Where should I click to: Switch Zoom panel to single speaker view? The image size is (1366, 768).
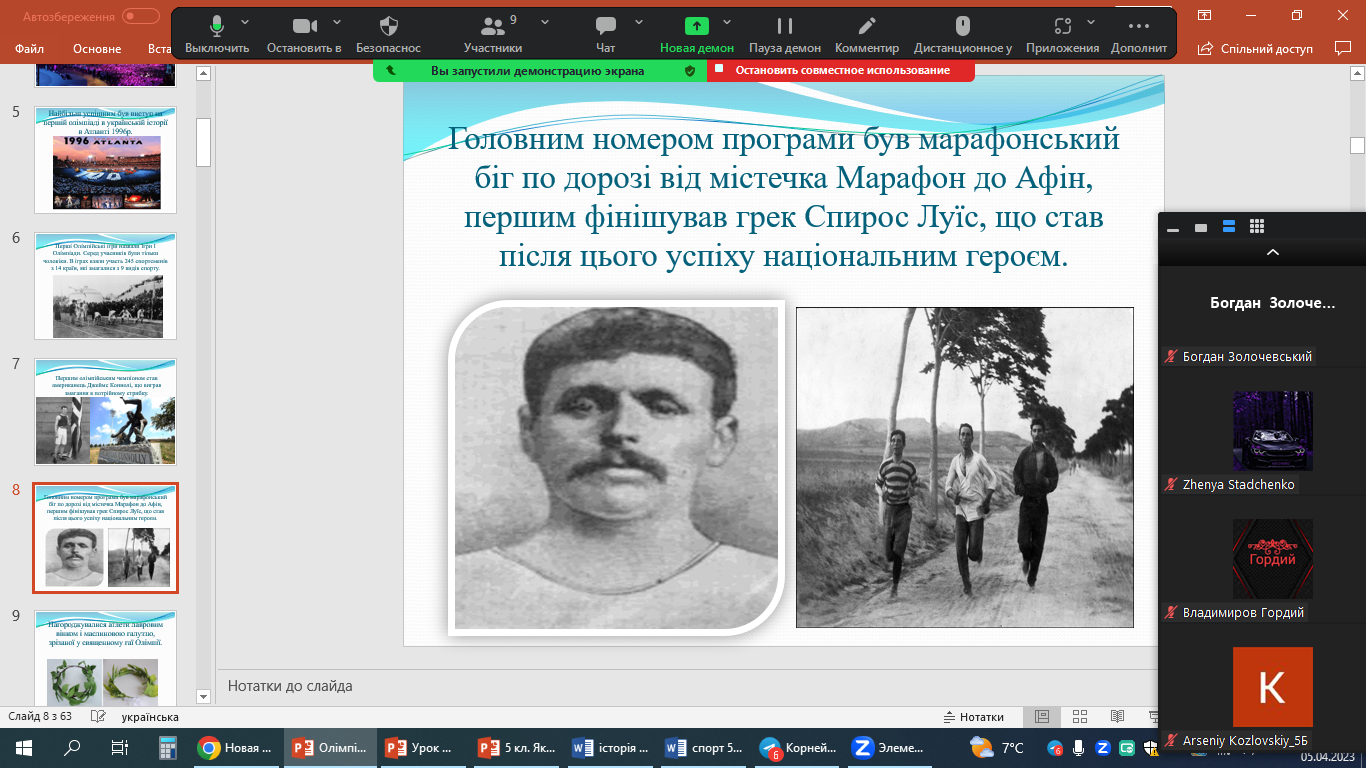tap(1201, 228)
